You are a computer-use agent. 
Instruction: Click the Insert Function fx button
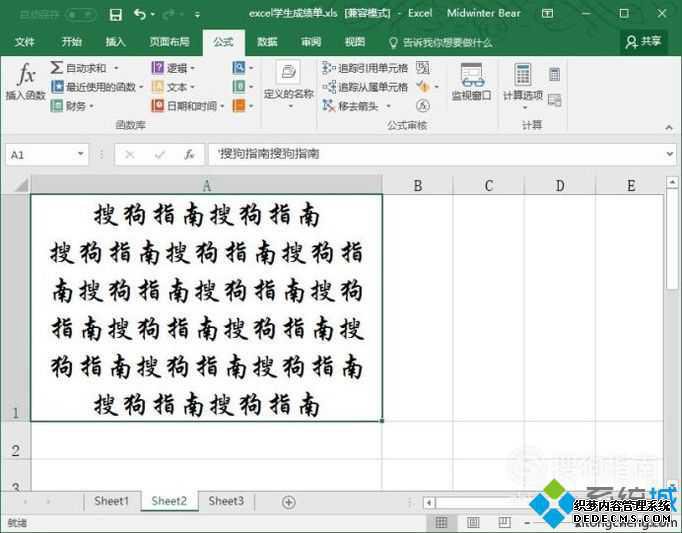coord(25,81)
